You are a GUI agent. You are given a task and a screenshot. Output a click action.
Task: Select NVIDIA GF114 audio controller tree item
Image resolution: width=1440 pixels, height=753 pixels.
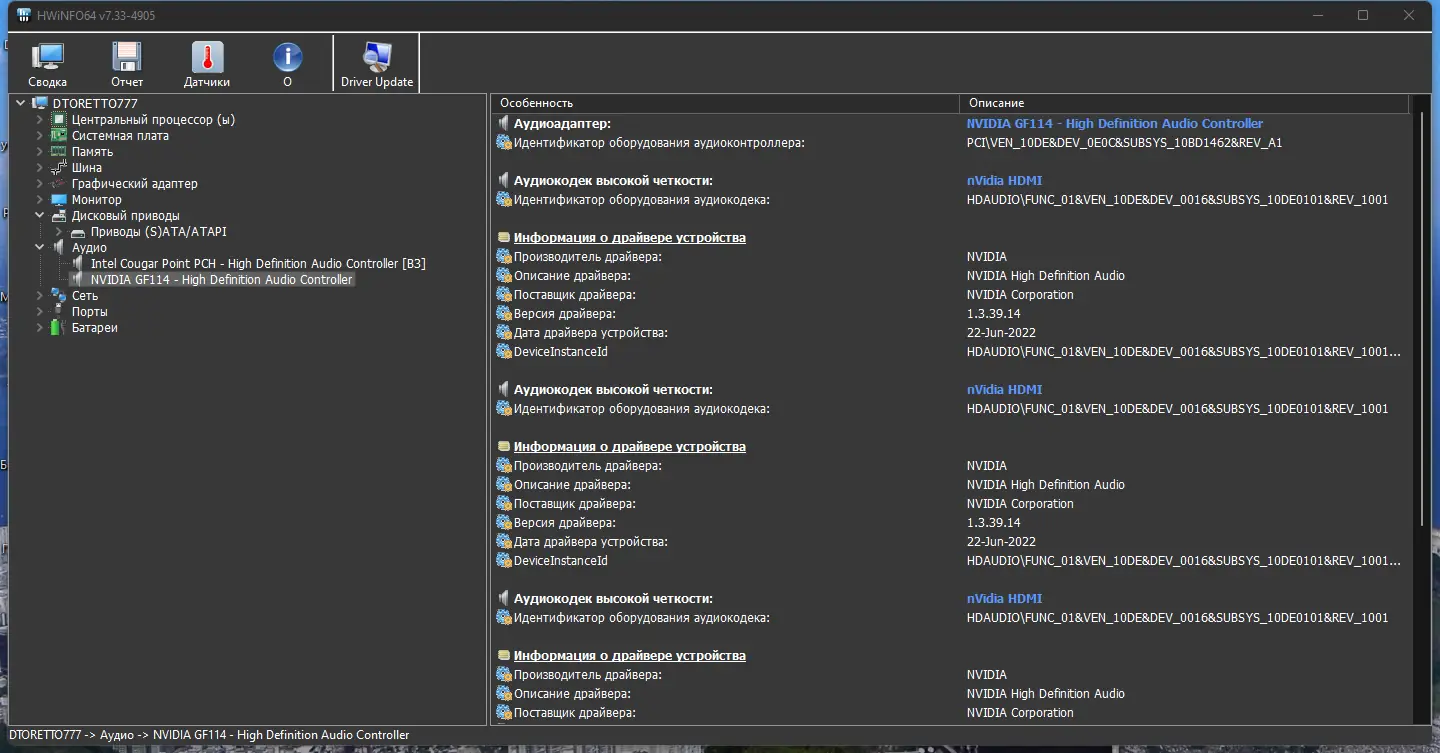click(221, 279)
